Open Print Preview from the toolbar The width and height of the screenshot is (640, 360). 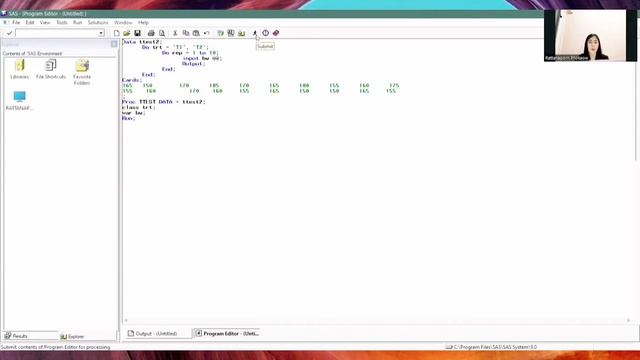tap(162, 33)
